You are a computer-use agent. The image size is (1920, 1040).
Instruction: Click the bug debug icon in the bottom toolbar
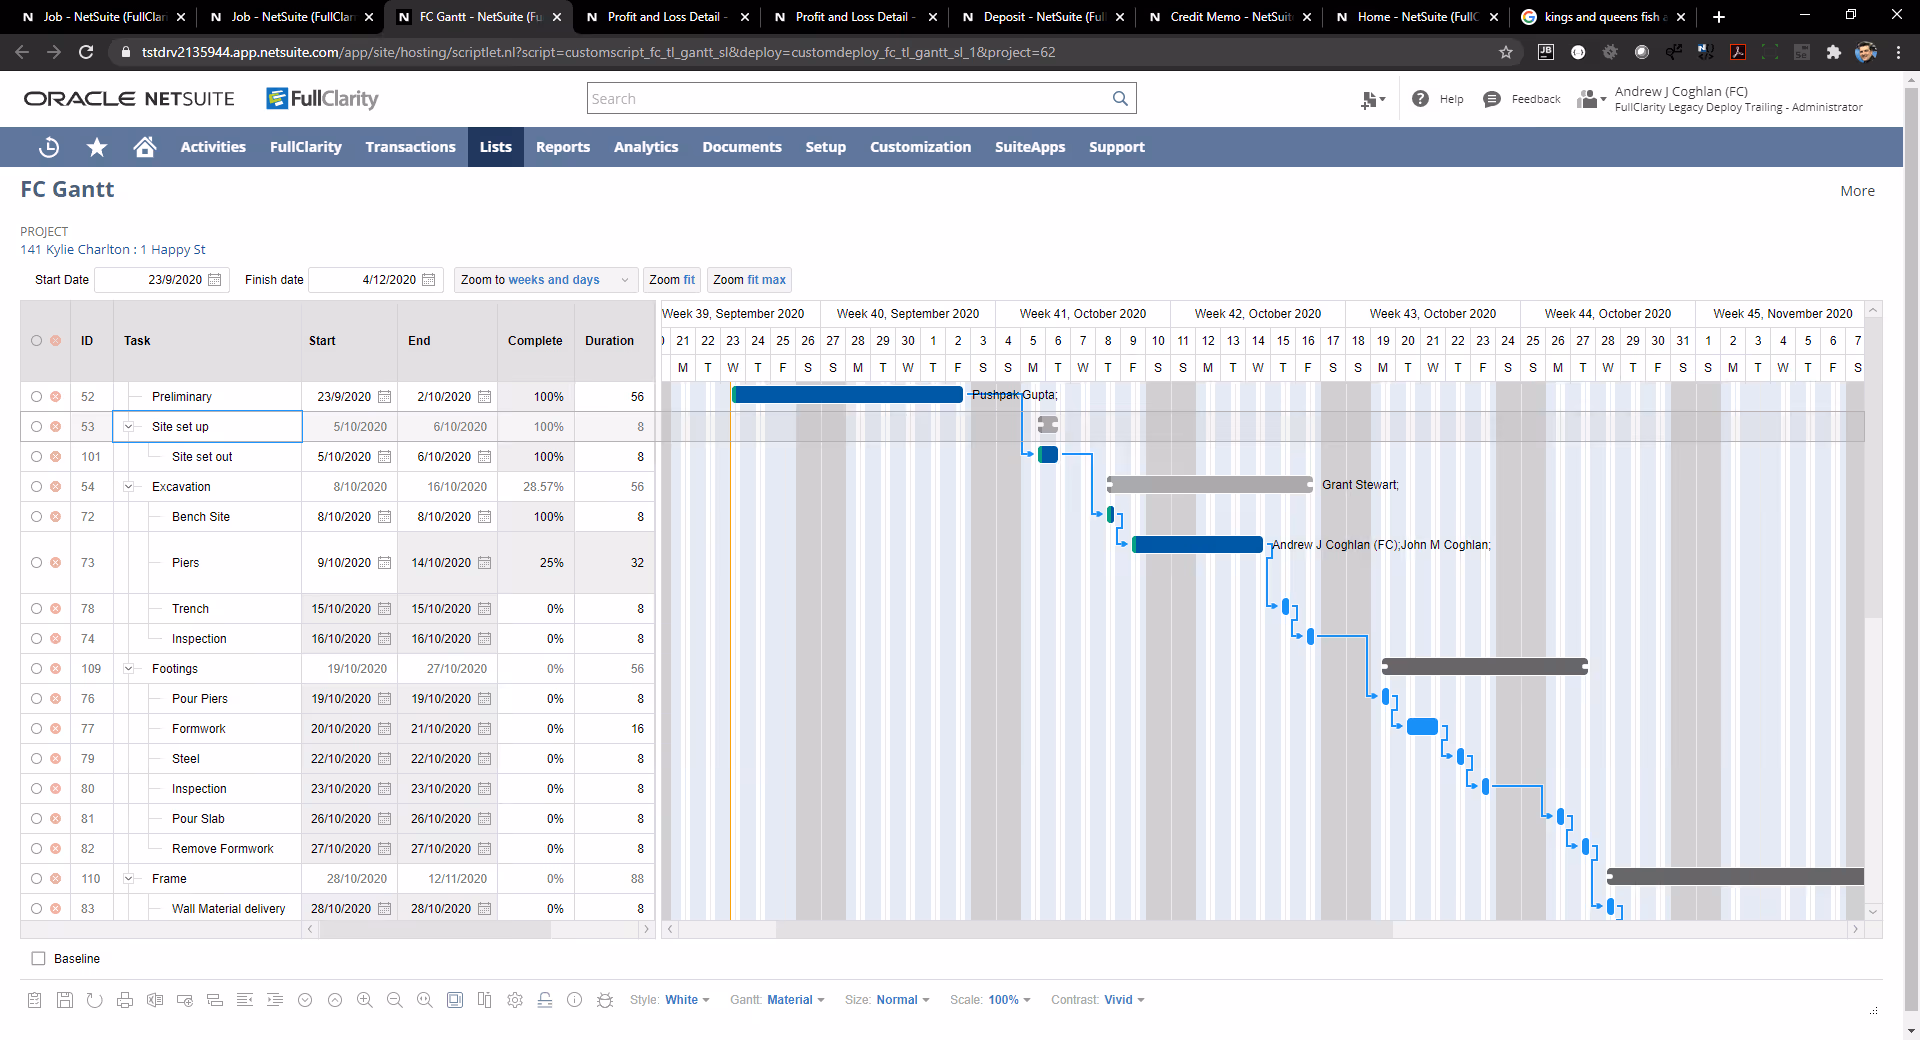[x=605, y=1000]
